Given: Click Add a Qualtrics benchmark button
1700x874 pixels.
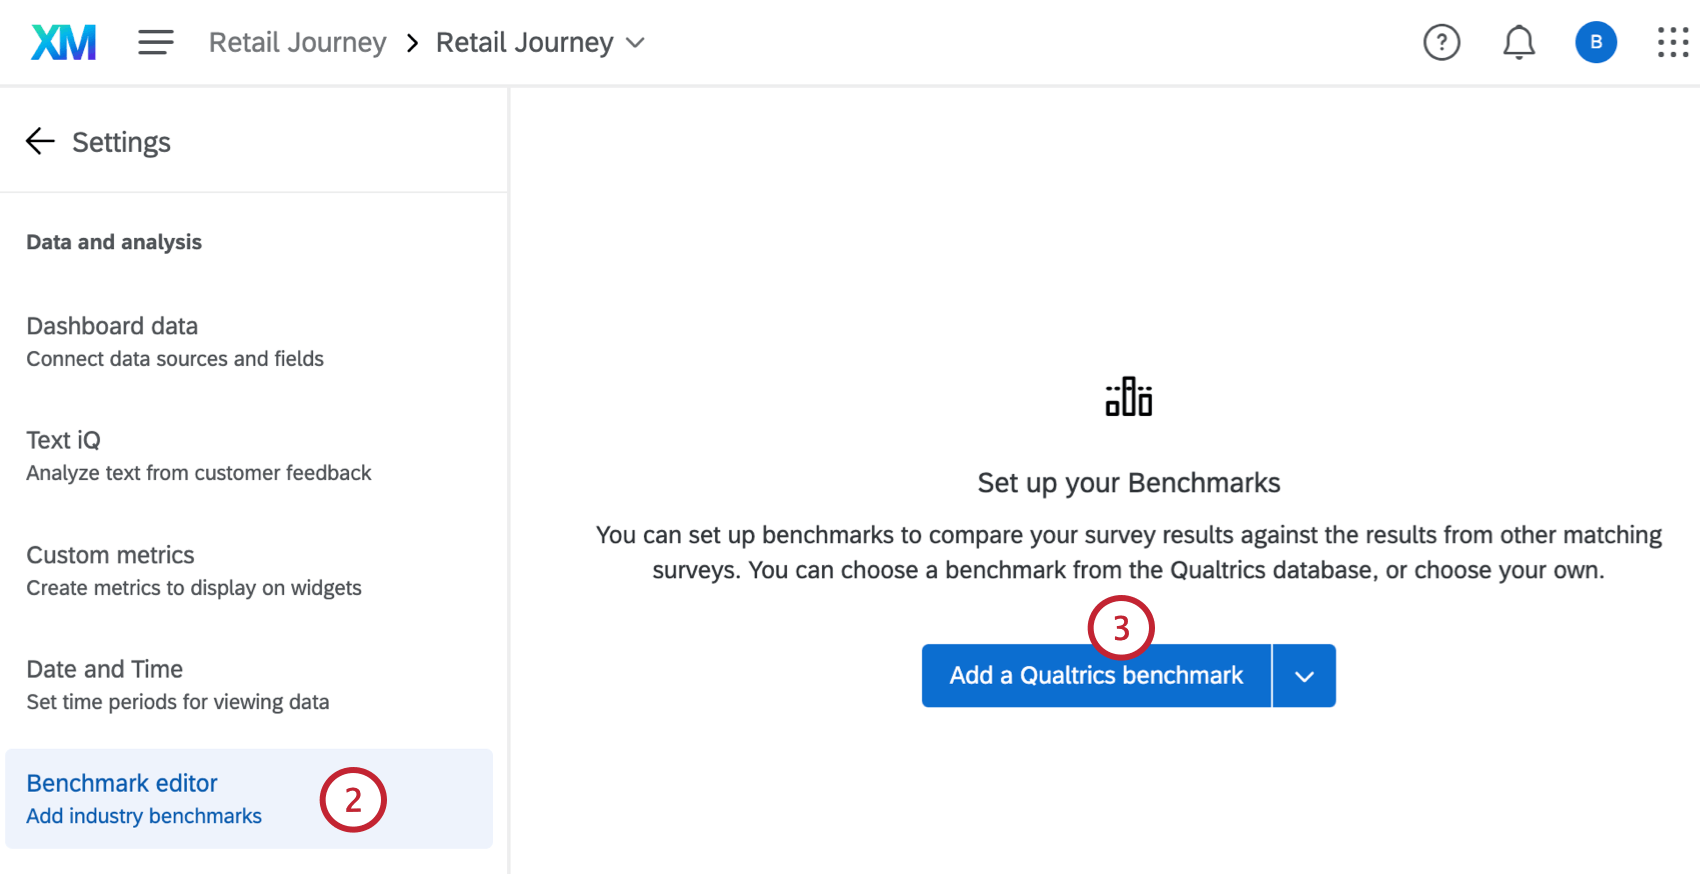Looking at the screenshot, I should (1094, 675).
